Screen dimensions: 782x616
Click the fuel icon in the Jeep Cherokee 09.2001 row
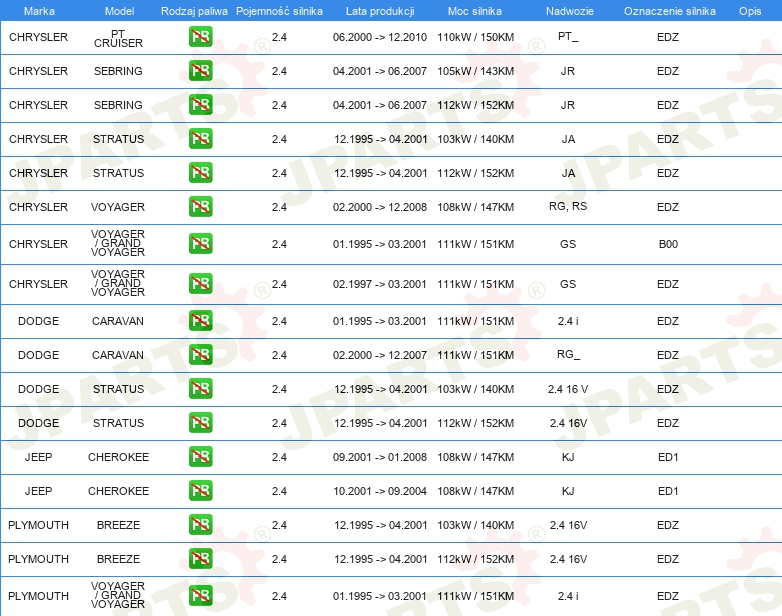point(200,456)
